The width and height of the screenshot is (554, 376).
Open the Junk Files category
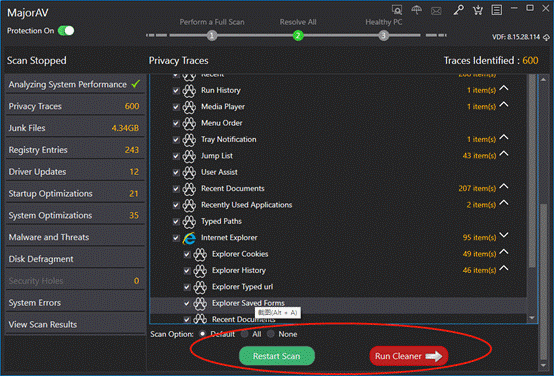75,128
